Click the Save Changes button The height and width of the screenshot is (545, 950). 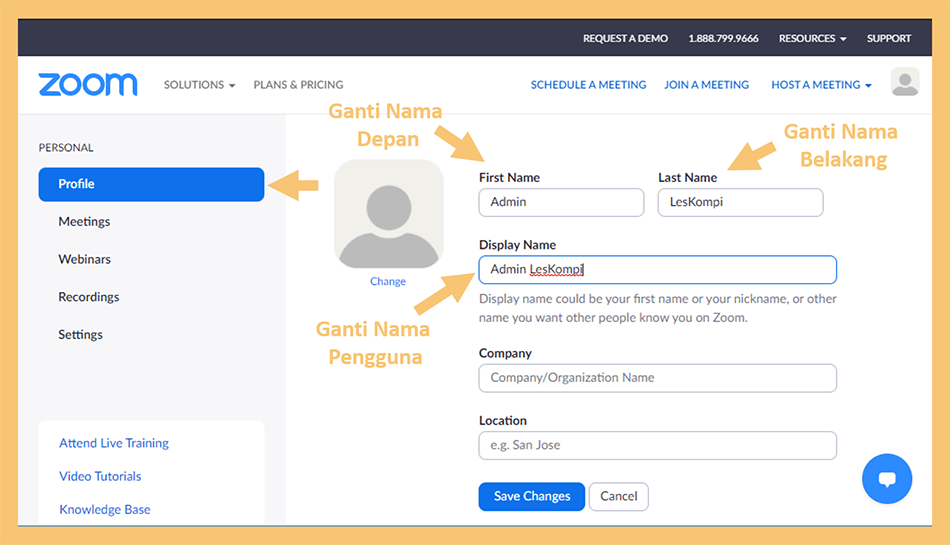coord(532,497)
